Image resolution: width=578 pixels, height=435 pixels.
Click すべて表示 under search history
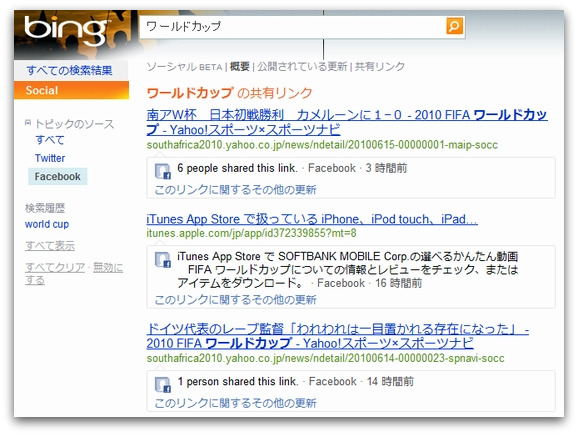click(50, 246)
